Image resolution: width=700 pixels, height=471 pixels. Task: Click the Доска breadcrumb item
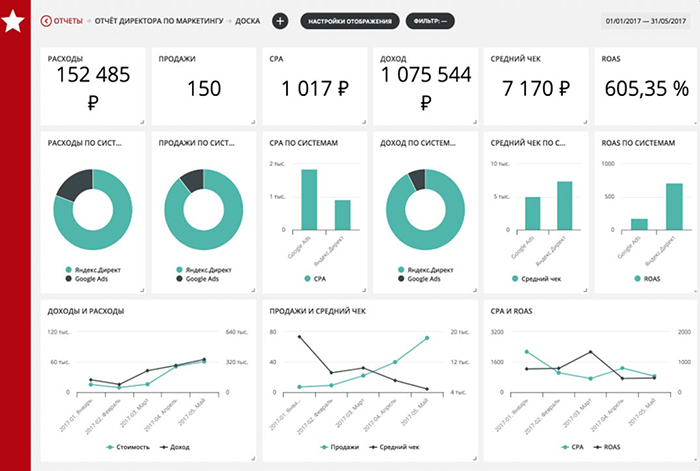tap(248, 20)
